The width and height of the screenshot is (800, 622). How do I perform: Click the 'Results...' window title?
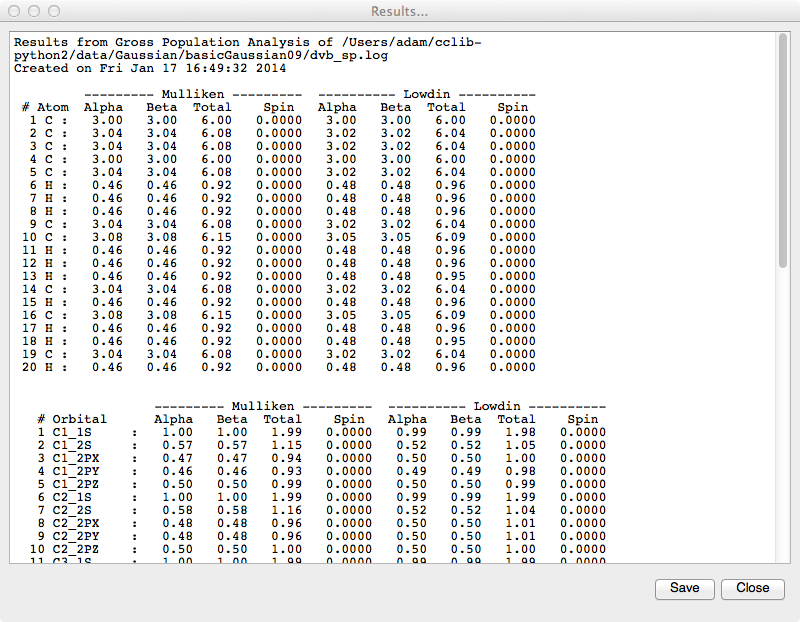[x=399, y=11]
